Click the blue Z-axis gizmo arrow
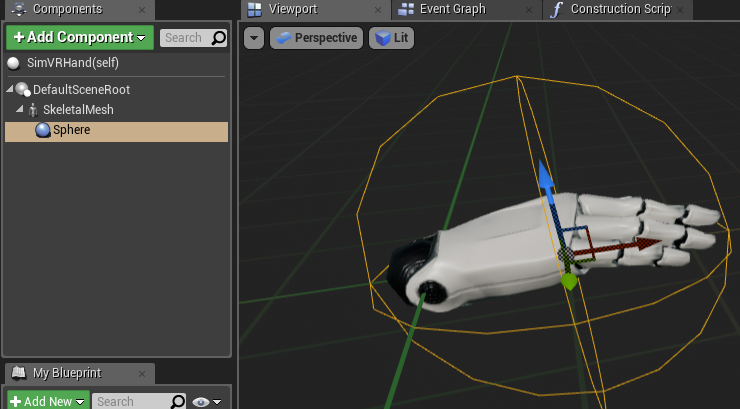The height and width of the screenshot is (409, 740). 546,176
